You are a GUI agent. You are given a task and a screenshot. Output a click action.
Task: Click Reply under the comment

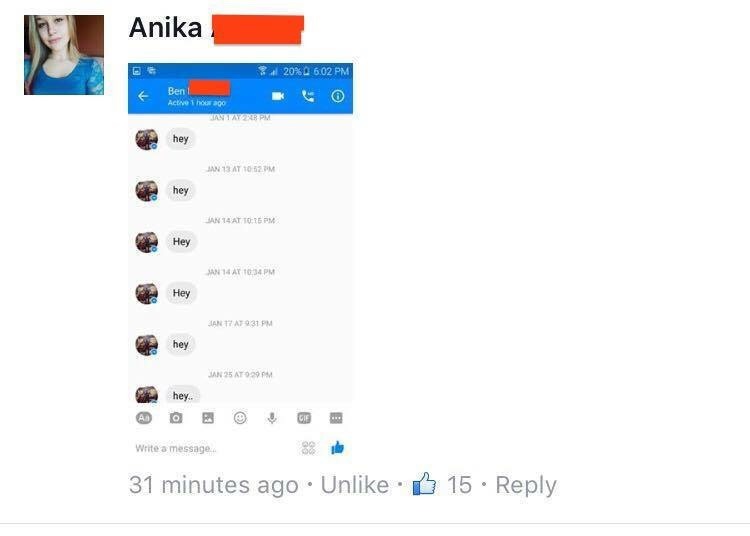pyautogui.click(x=526, y=485)
